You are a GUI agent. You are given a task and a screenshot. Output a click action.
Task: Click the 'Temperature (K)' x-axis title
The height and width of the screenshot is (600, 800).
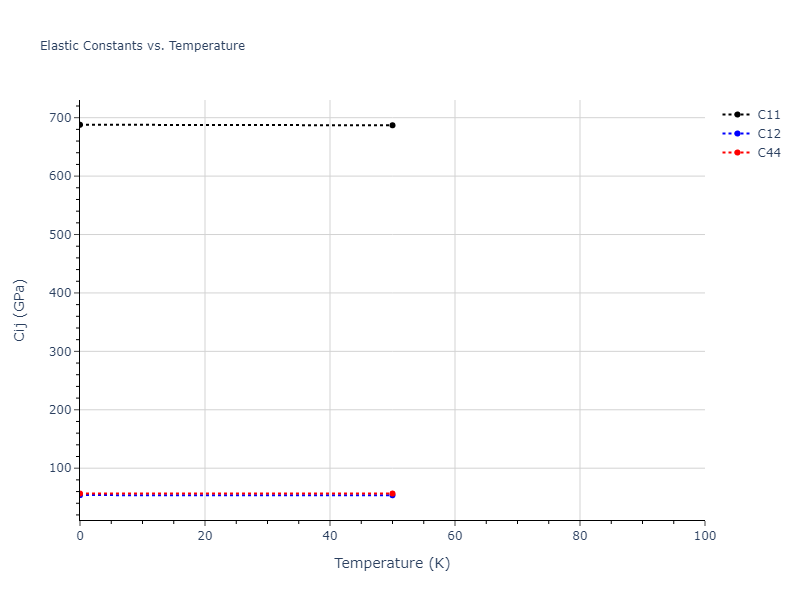392,563
